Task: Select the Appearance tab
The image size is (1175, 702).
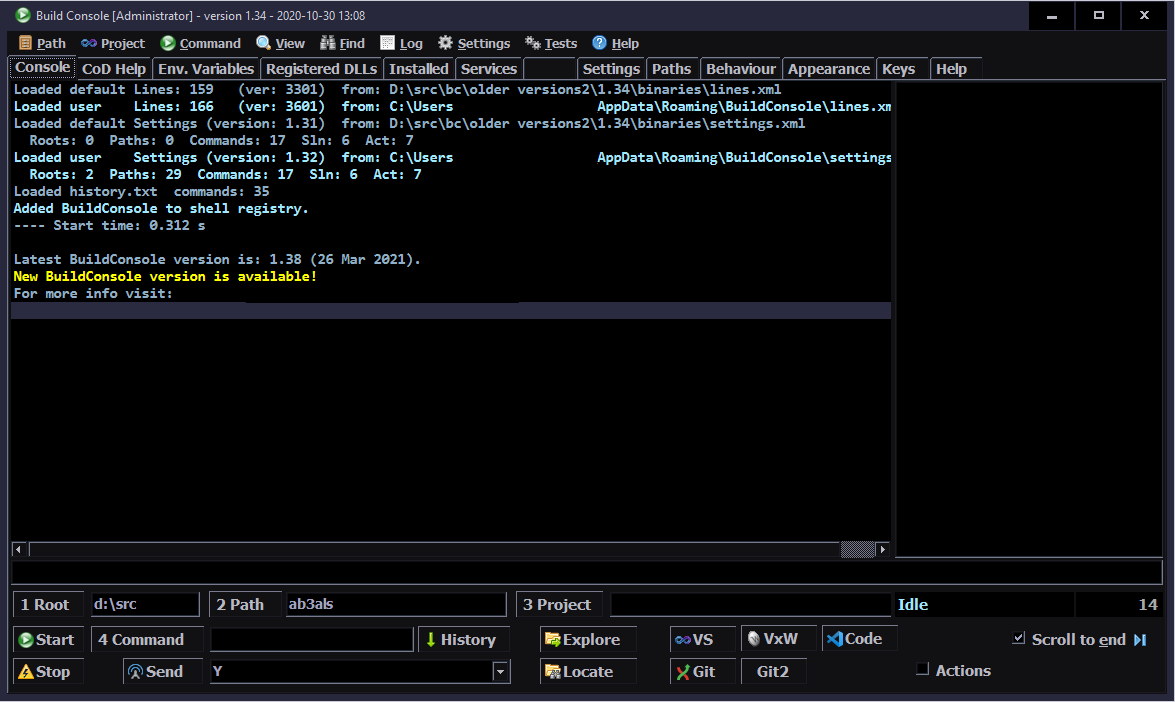Action: tap(829, 69)
